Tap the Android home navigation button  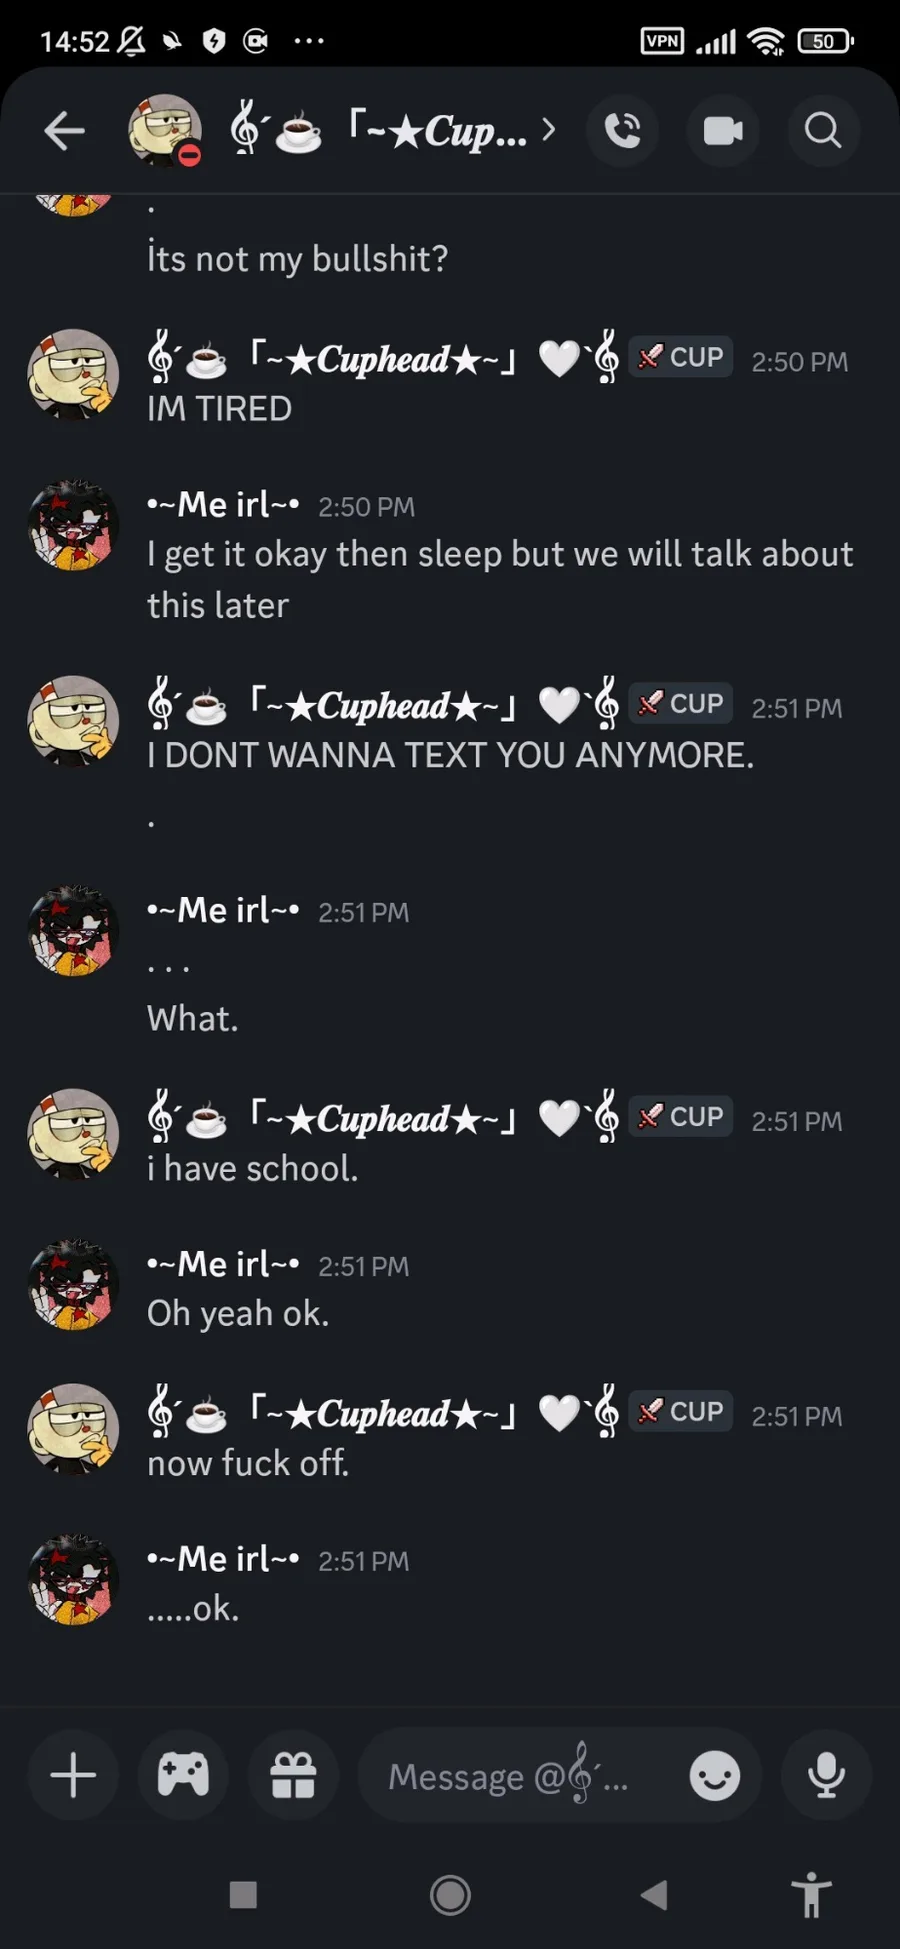(x=450, y=1894)
